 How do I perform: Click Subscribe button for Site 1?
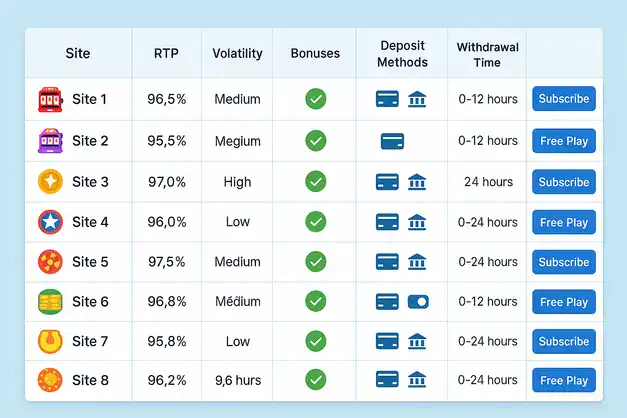(x=563, y=99)
